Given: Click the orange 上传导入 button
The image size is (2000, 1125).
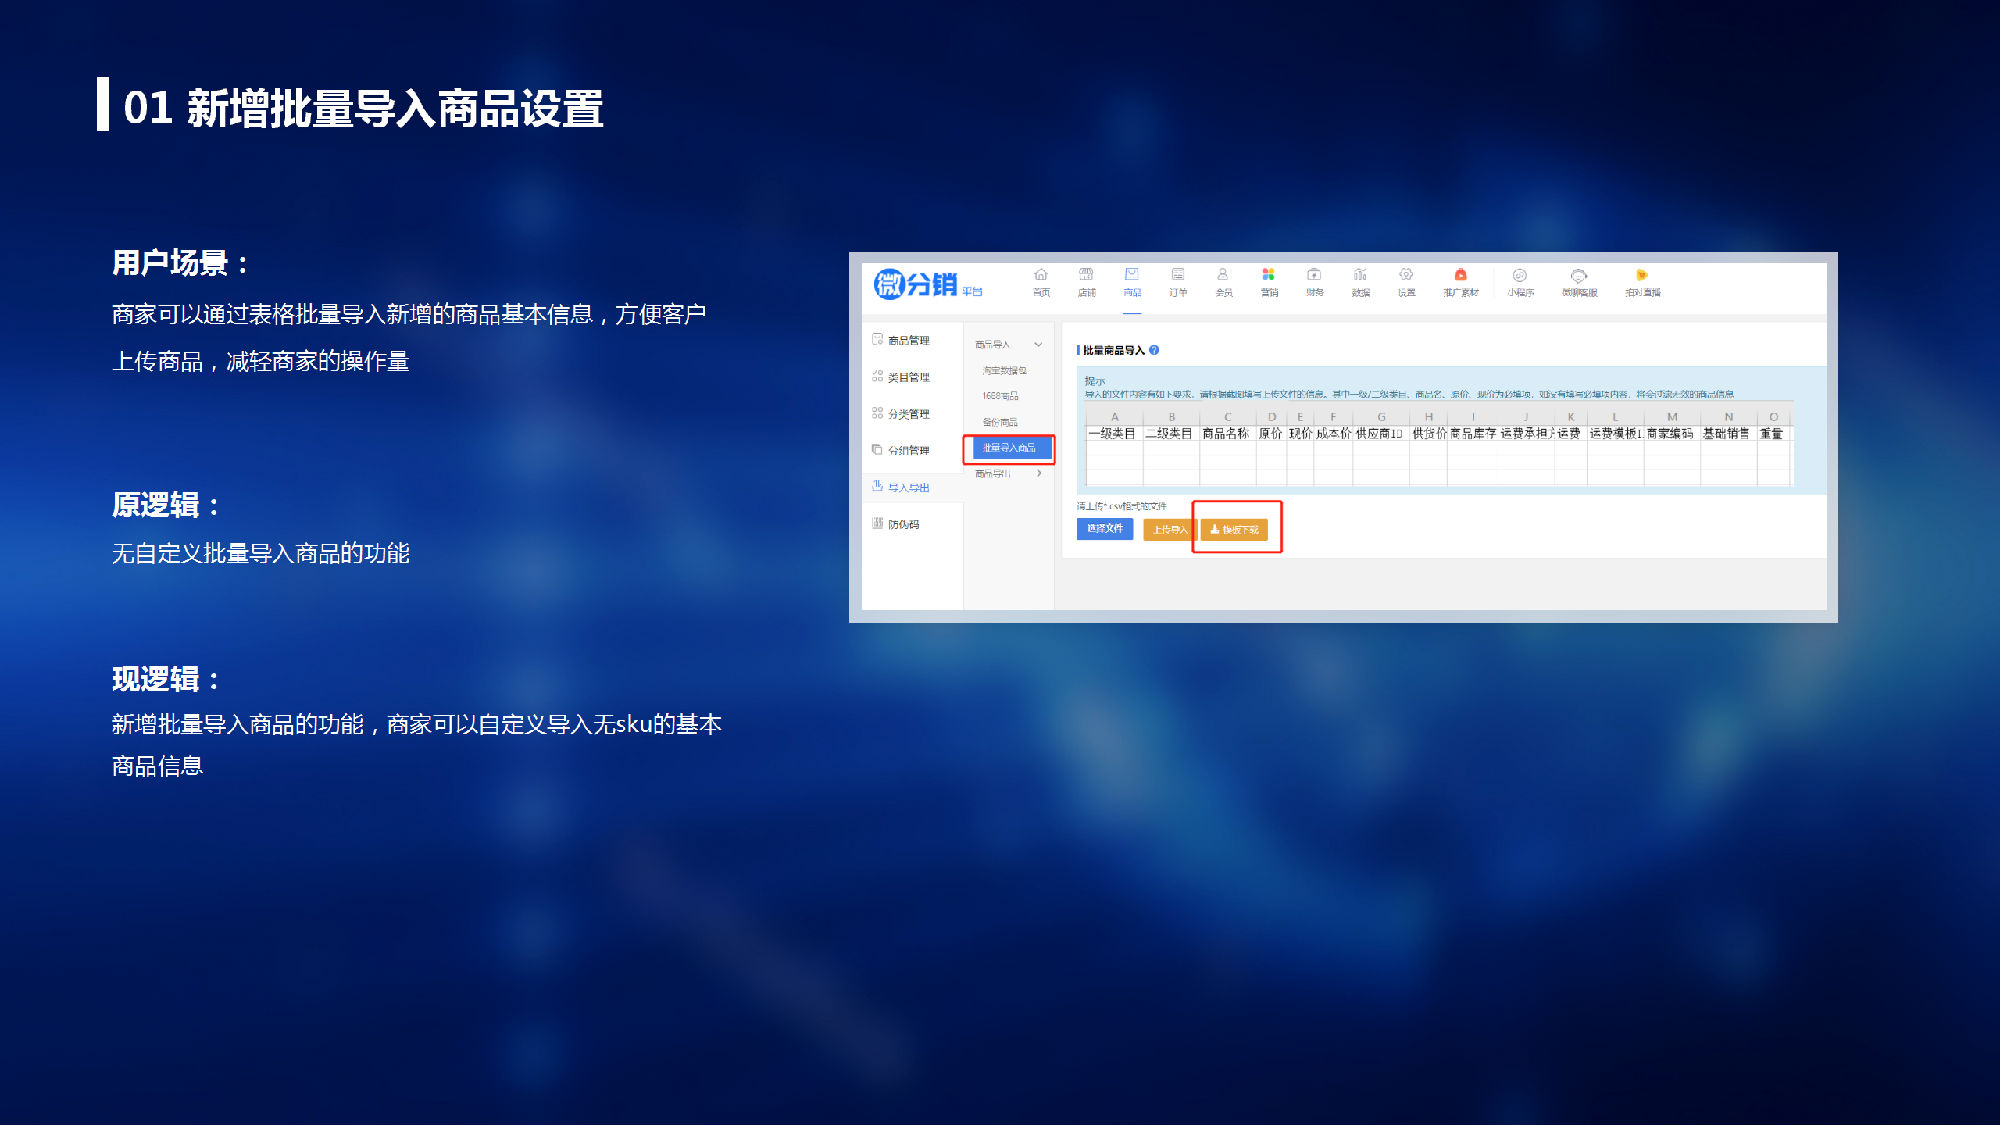Looking at the screenshot, I should [1168, 530].
